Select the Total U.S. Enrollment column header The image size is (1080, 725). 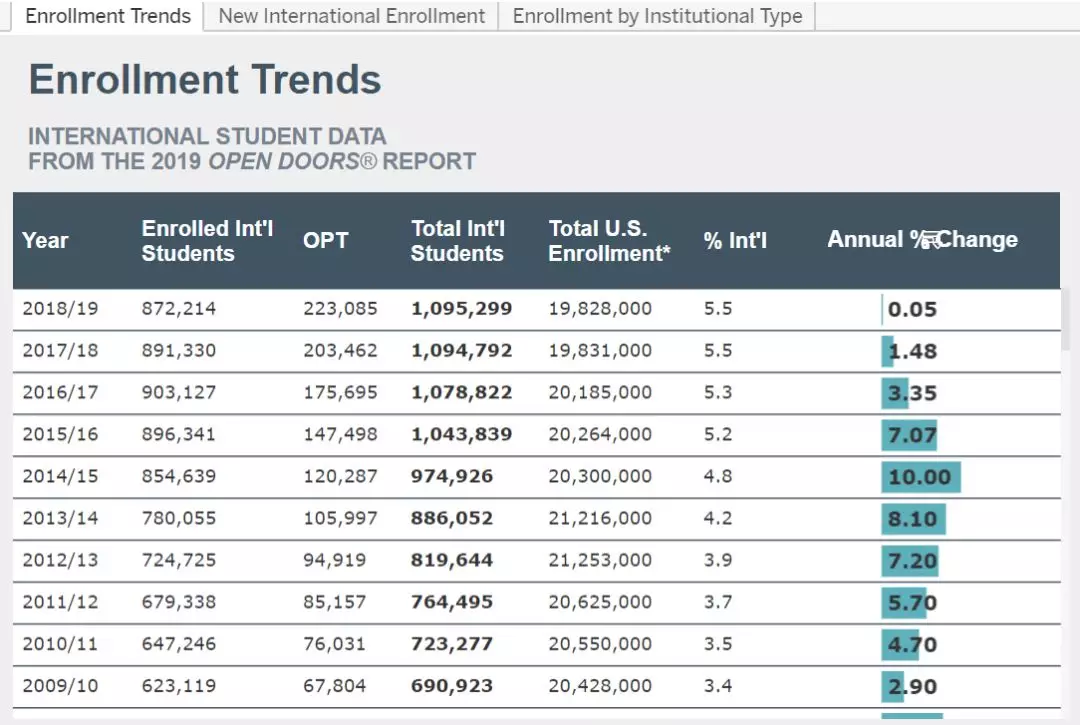(x=608, y=240)
